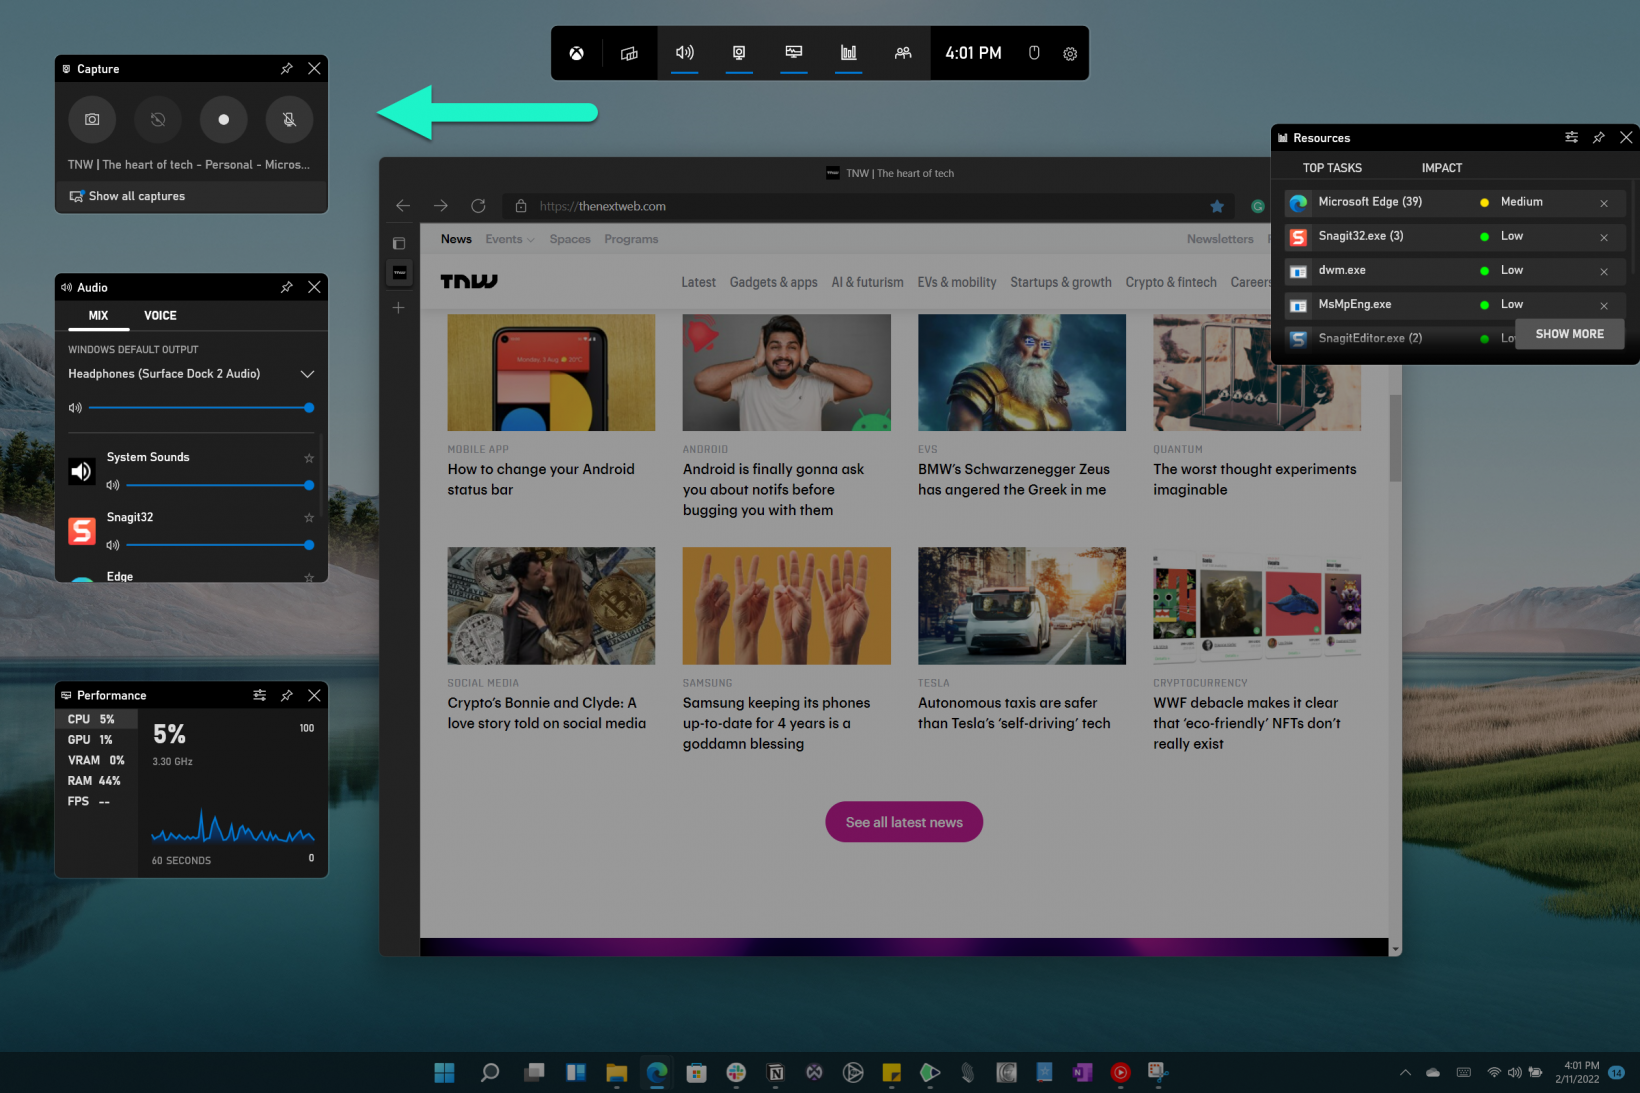Open Gadgets & apps category on TNW

pos(773,283)
